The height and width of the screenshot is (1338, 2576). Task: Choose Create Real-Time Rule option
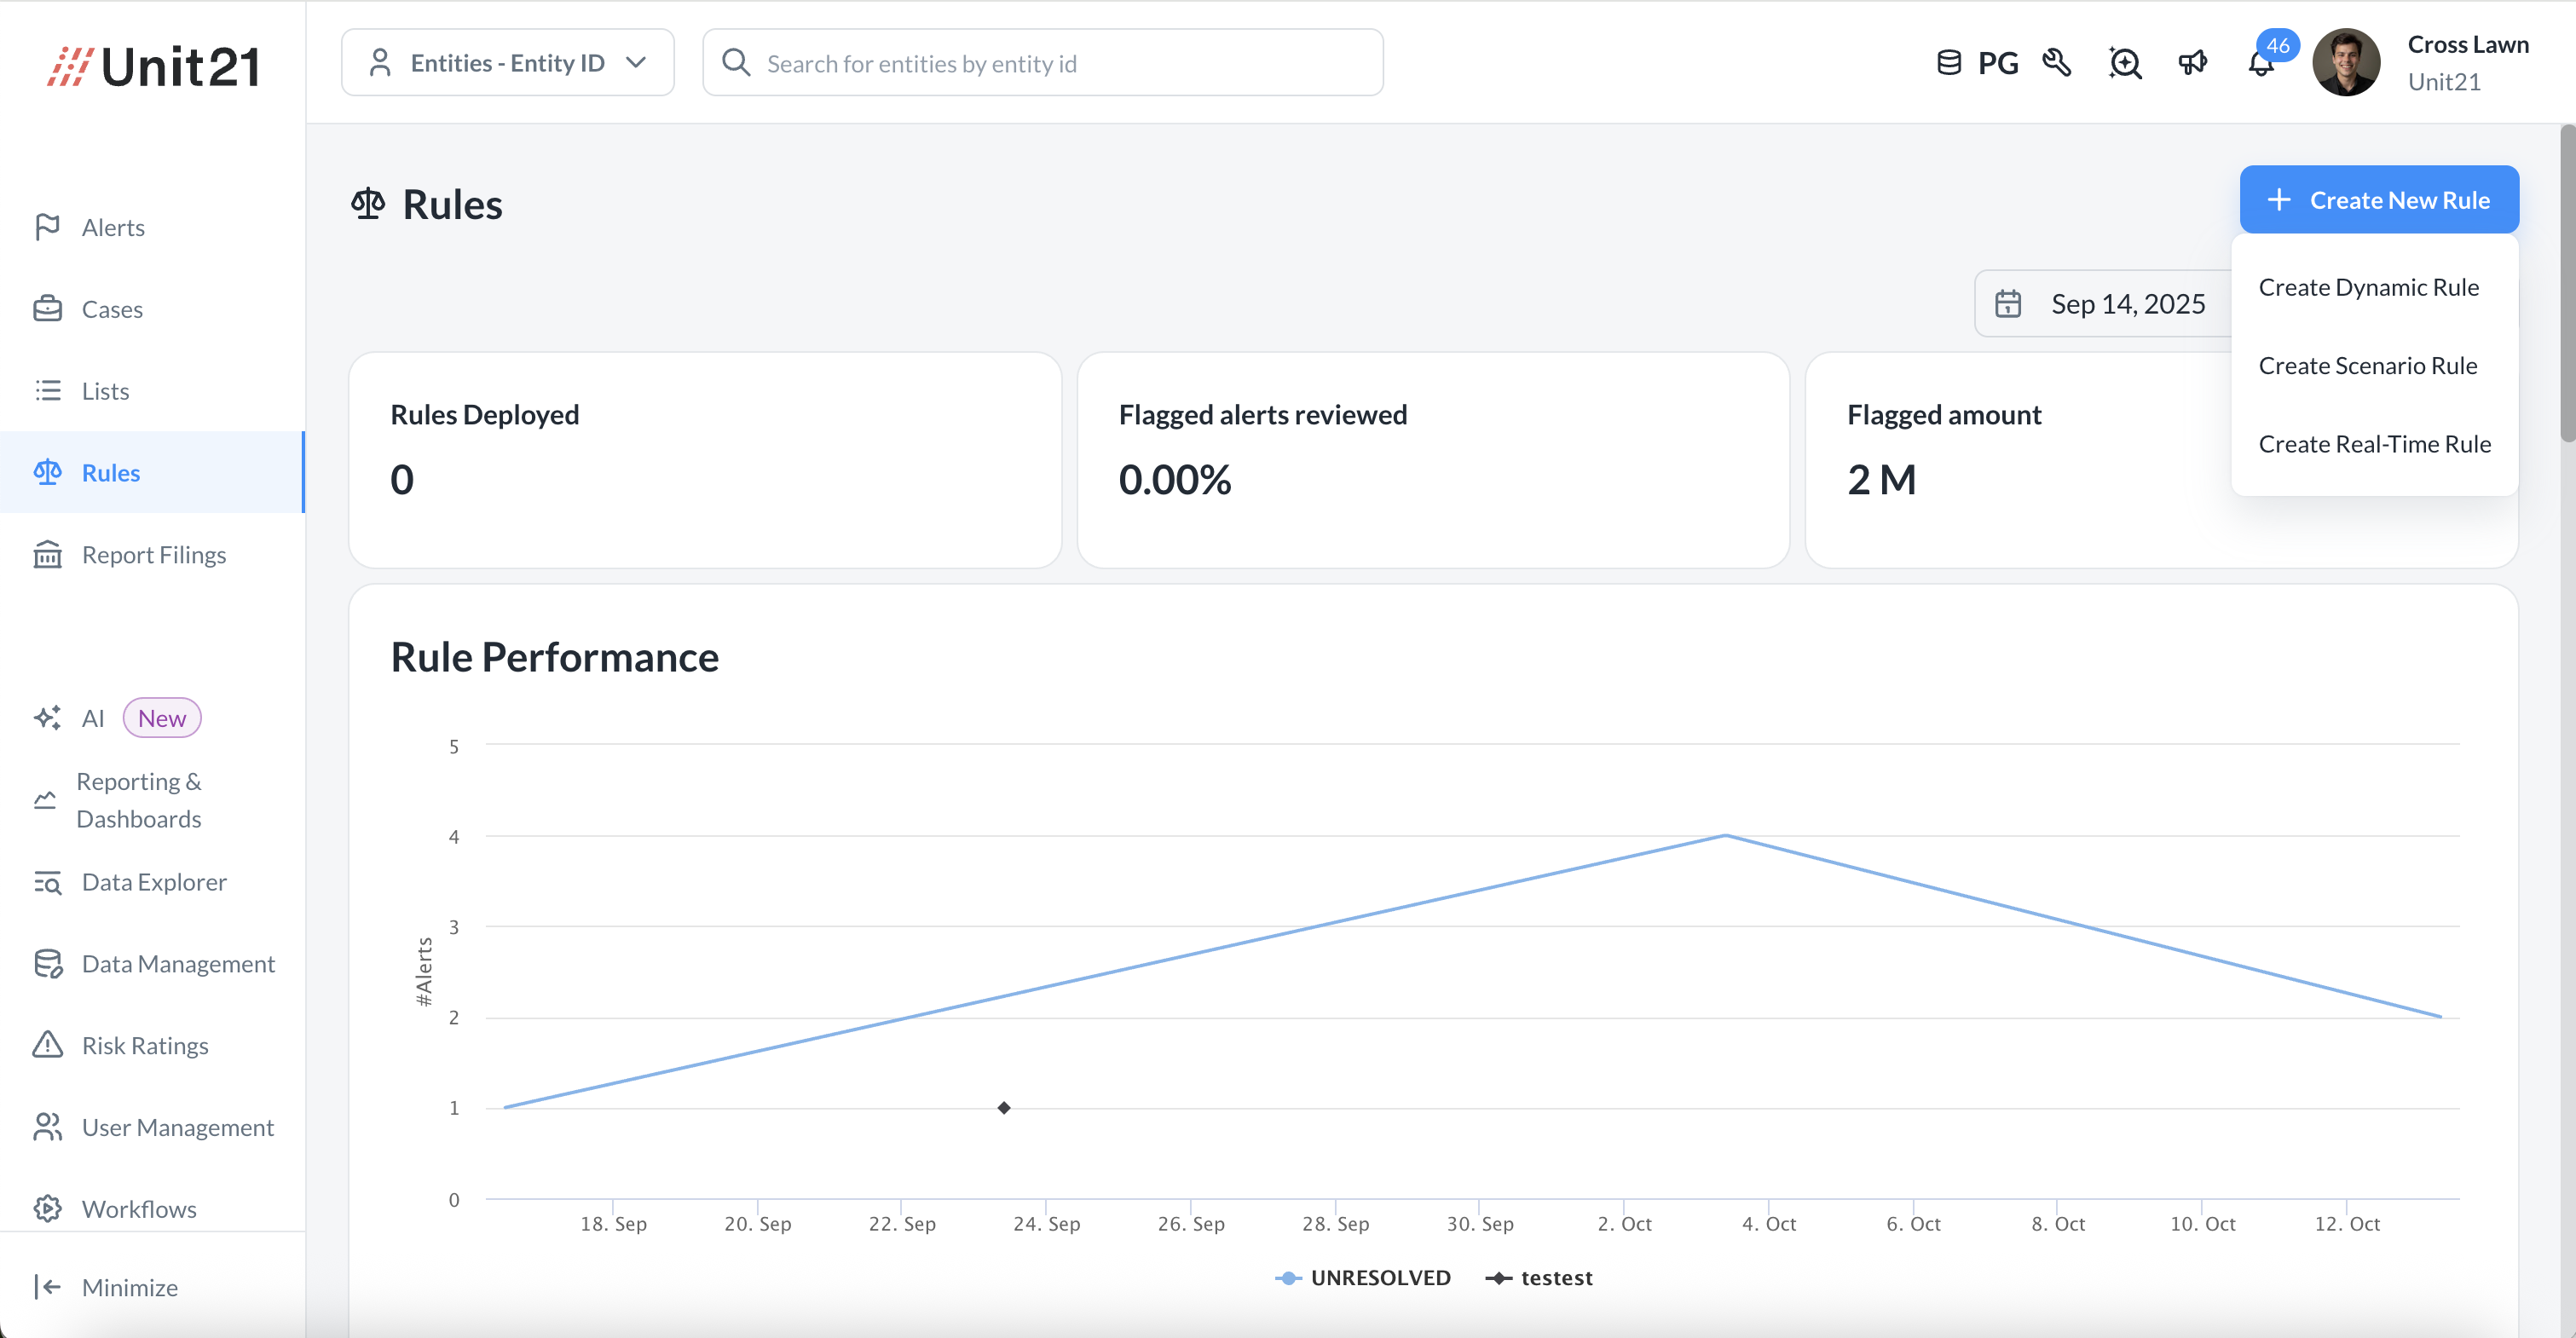2374,444
